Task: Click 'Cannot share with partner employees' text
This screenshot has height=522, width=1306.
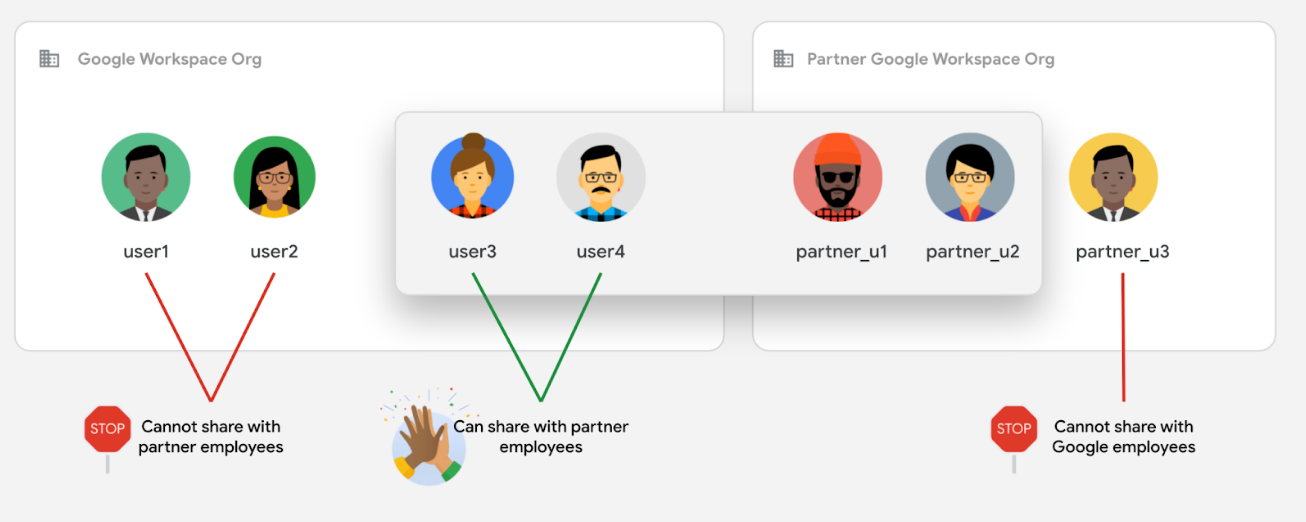Action: (x=211, y=437)
